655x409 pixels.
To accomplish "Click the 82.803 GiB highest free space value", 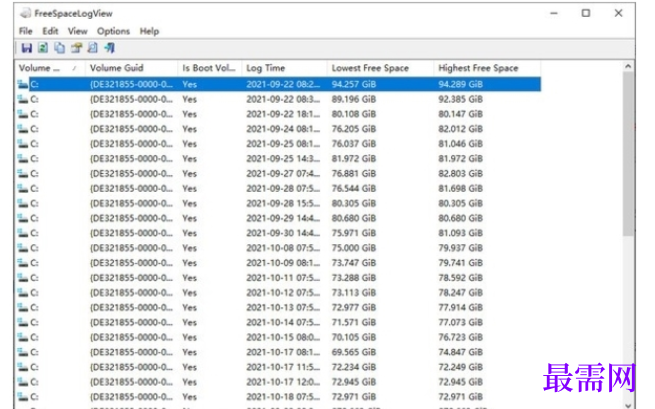I will pos(460,174).
